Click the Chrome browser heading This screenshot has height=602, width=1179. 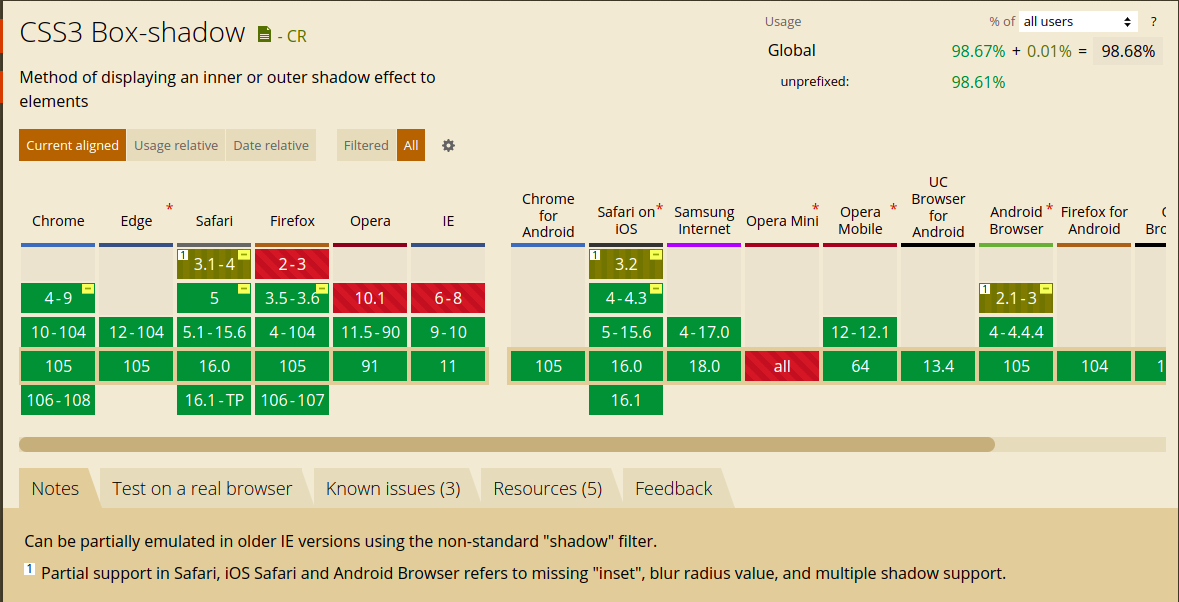[58, 221]
